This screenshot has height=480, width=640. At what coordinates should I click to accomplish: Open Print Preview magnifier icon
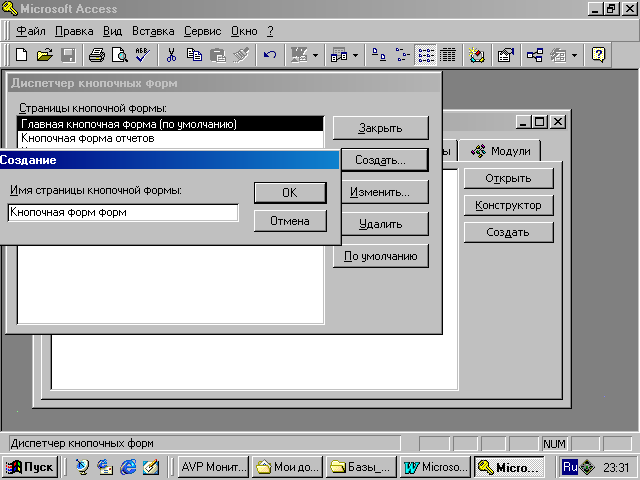(x=120, y=54)
